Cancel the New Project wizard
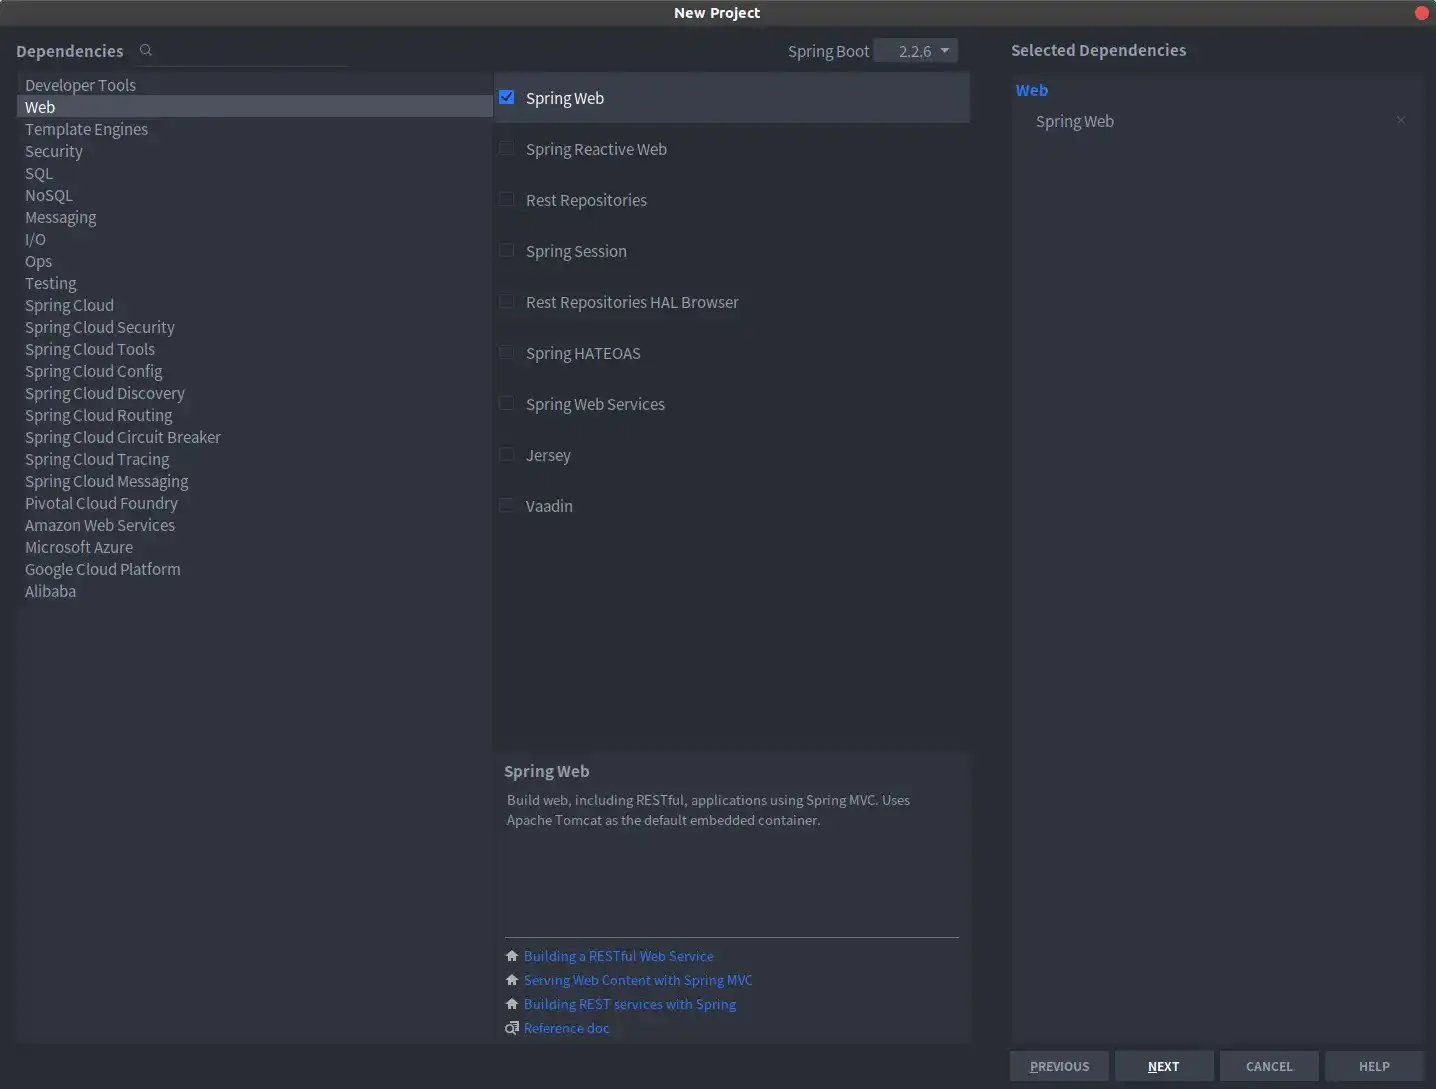 (1269, 1066)
